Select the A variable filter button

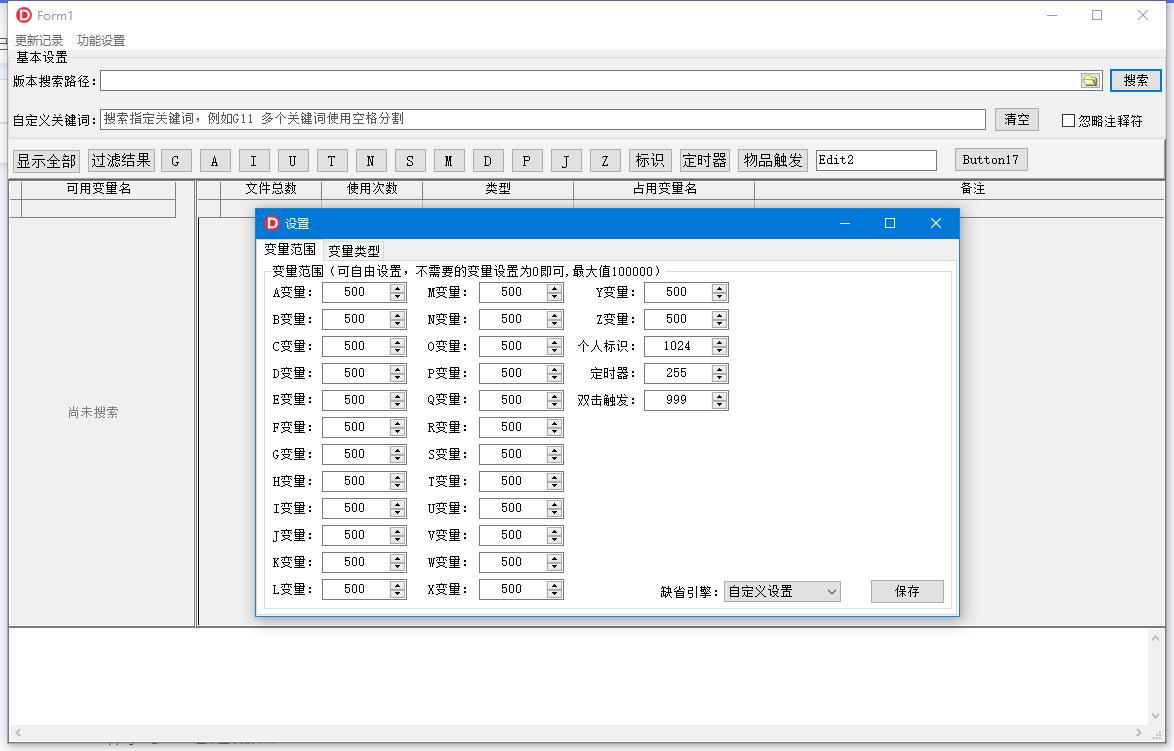tap(215, 159)
